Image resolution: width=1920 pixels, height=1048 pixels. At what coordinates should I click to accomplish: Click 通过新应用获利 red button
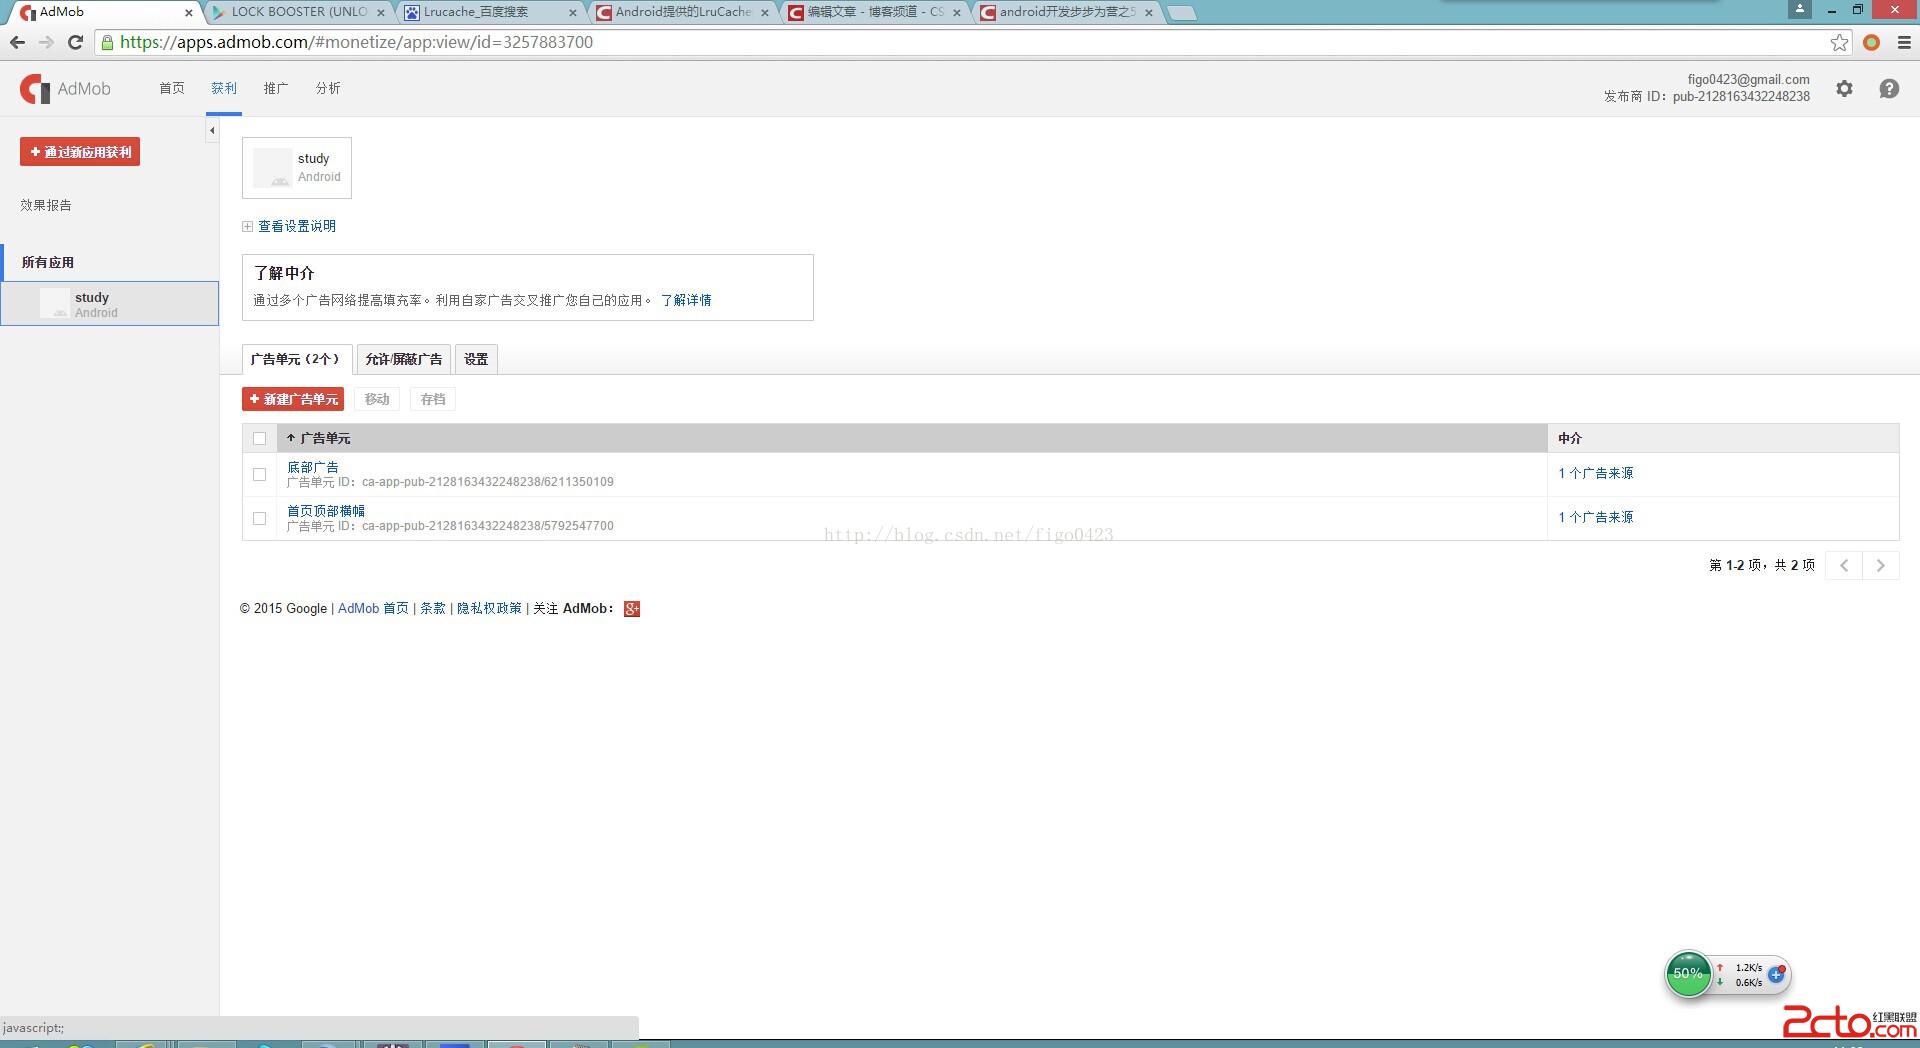pos(80,152)
